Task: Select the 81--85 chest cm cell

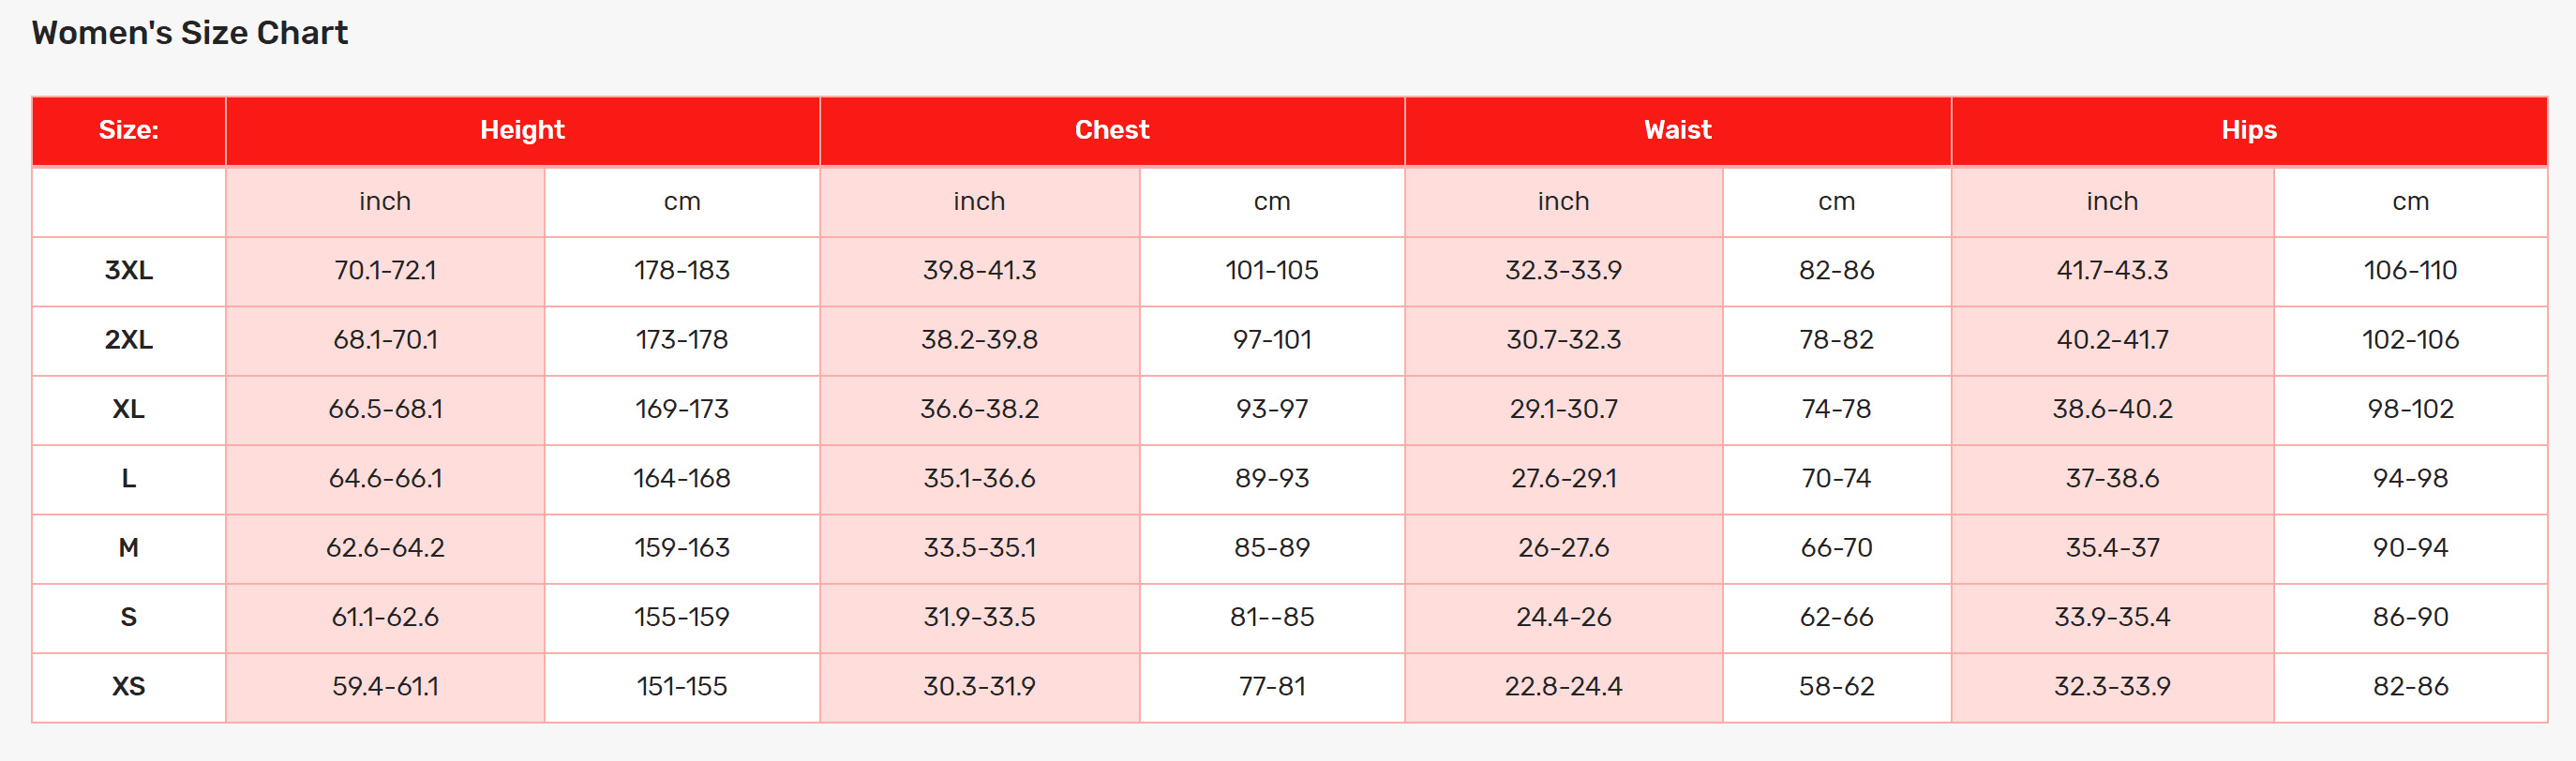Action: tap(1272, 618)
